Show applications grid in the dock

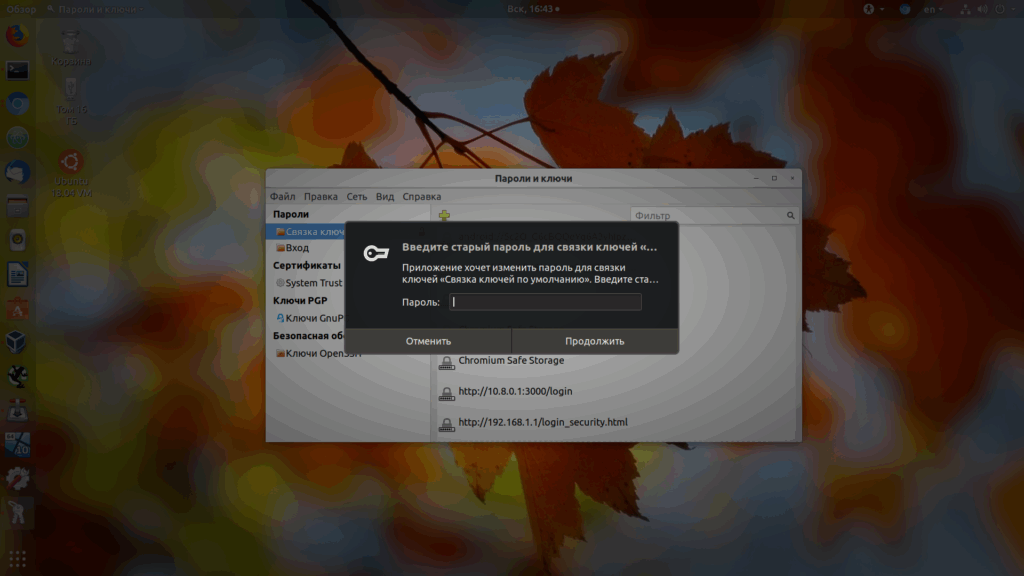pos(18,559)
